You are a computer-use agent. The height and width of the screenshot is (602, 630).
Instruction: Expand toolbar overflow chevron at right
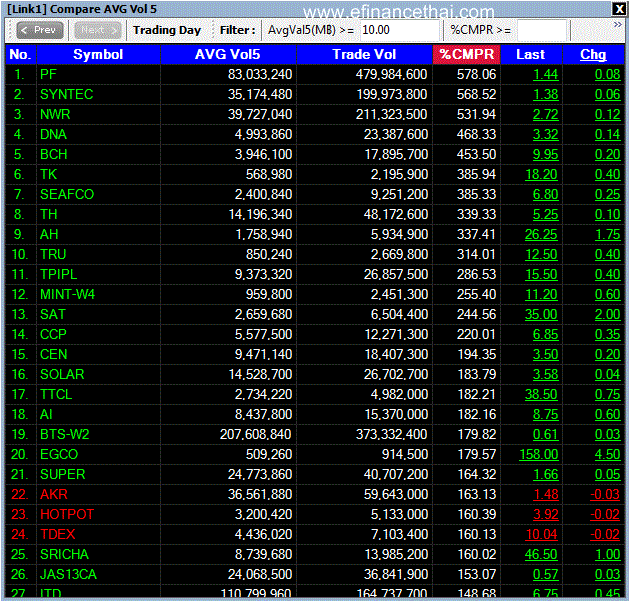pos(617,25)
